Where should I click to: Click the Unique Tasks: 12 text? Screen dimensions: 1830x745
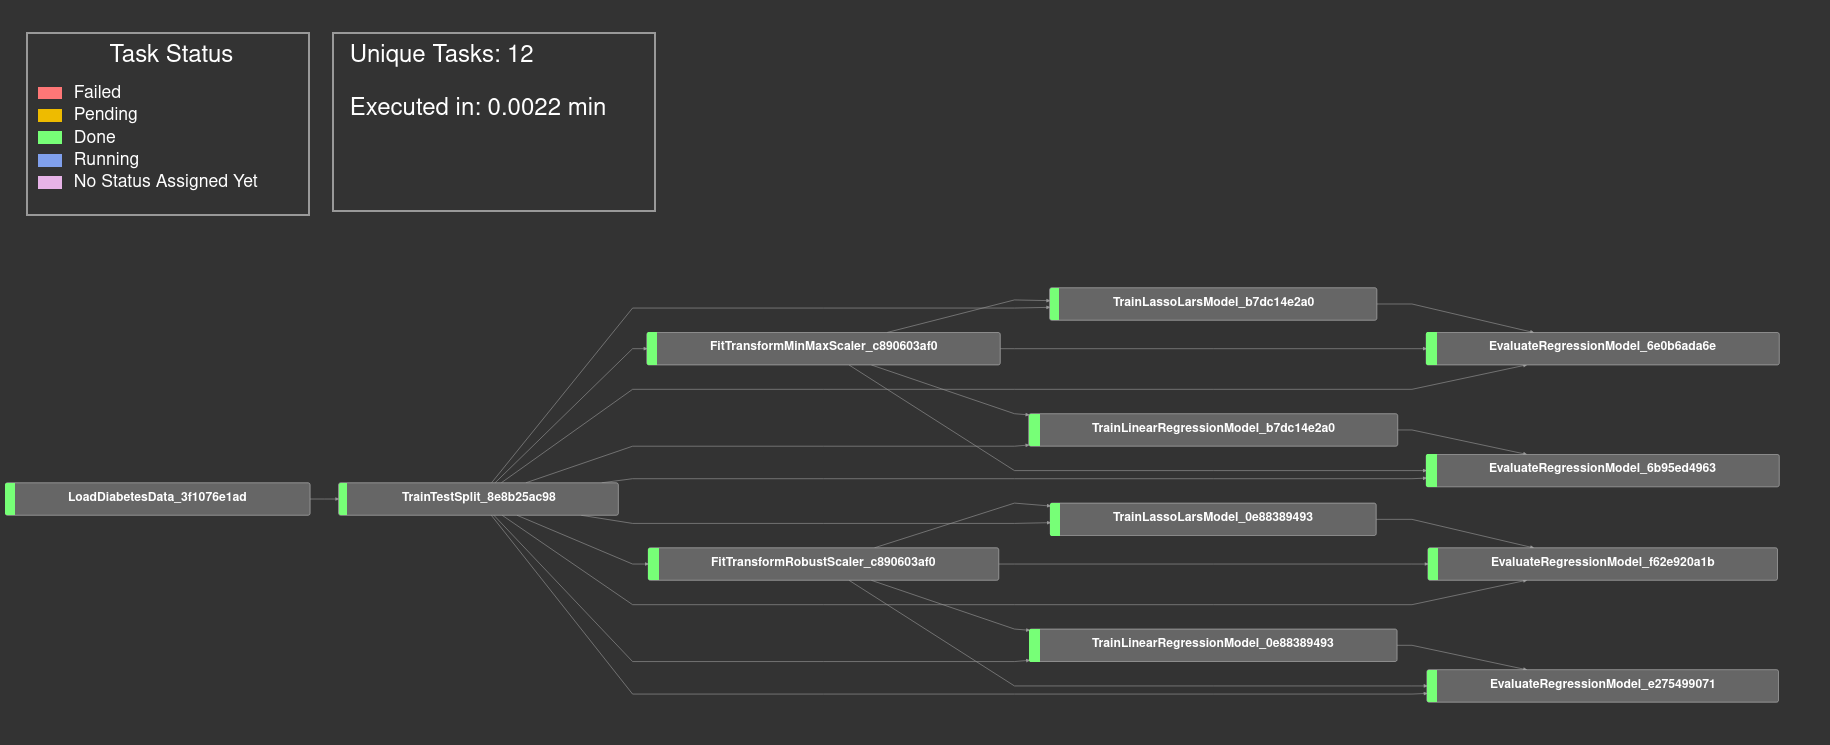point(441,54)
